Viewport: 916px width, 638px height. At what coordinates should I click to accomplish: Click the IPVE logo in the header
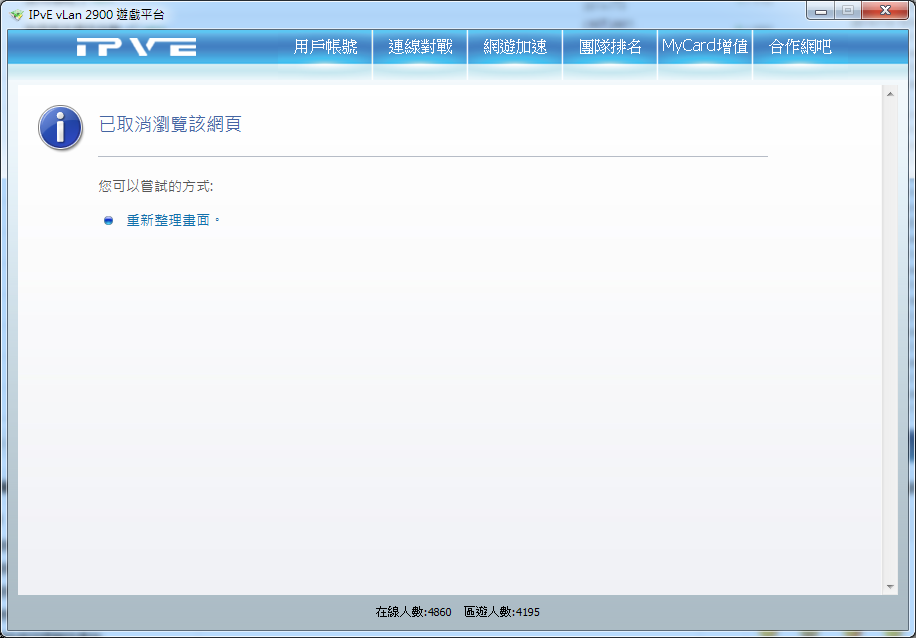point(137,47)
